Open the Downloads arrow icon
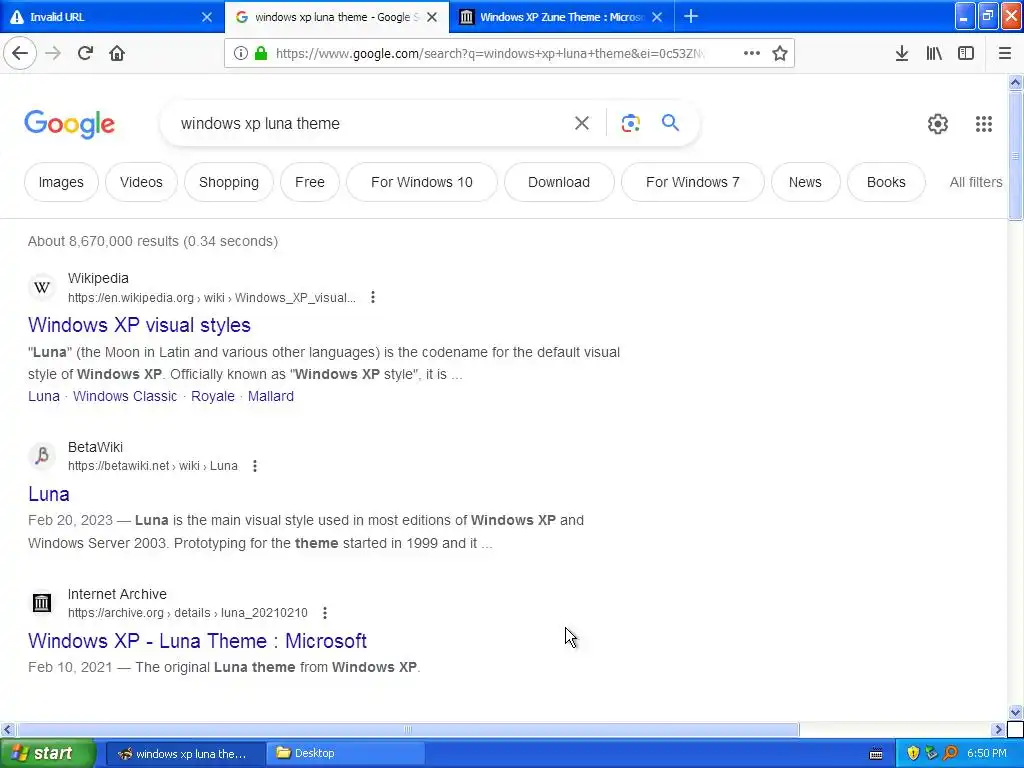 coord(902,53)
